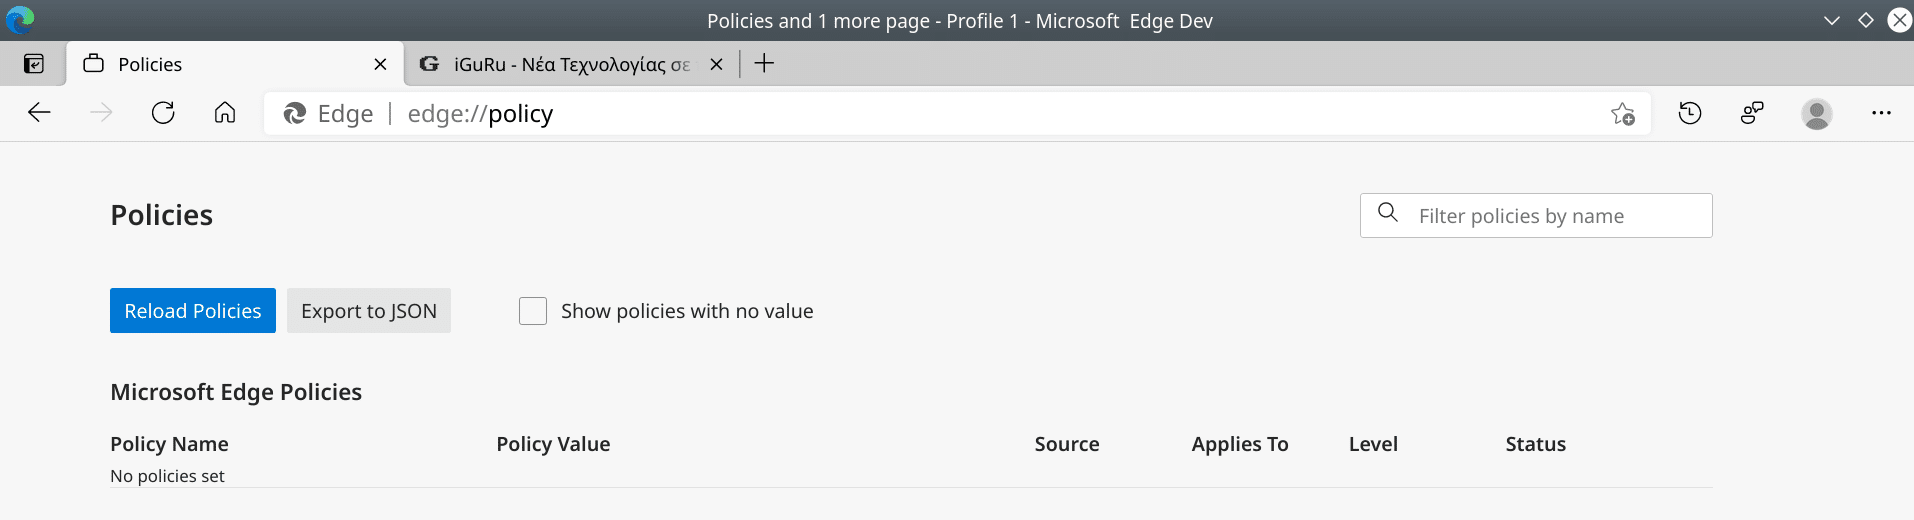Screen dimensions: 1914x520
Task: Click the Applies To column header
Action: tap(1240, 444)
